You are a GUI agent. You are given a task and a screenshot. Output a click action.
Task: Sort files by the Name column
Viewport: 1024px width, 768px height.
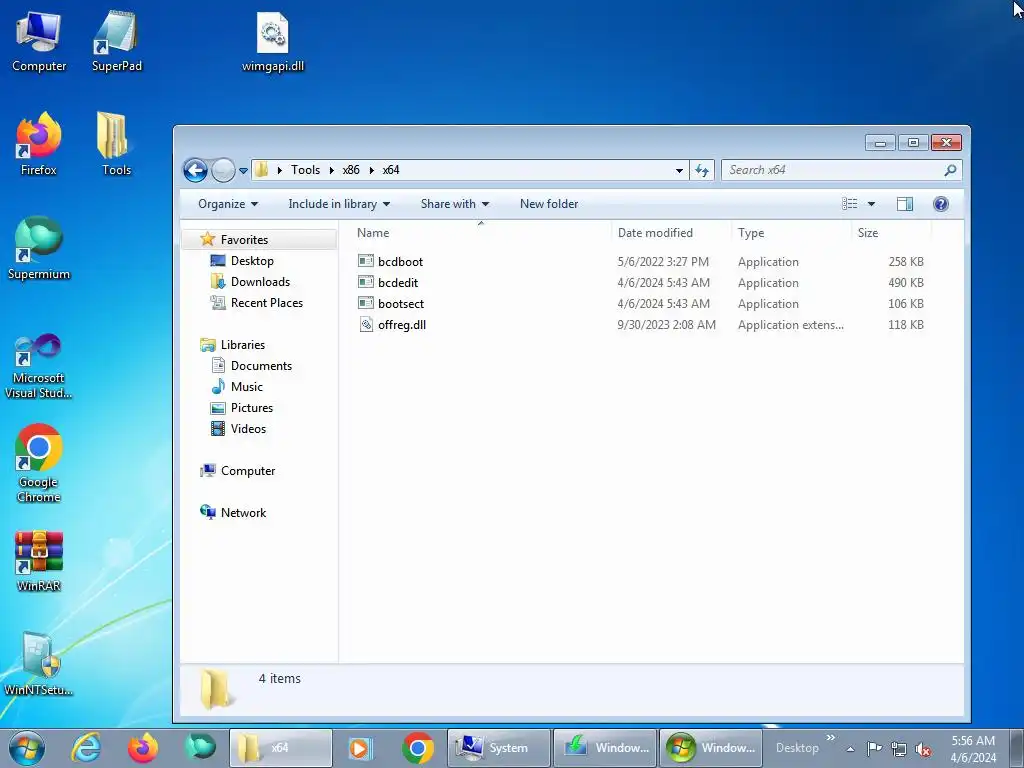coord(373,232)
